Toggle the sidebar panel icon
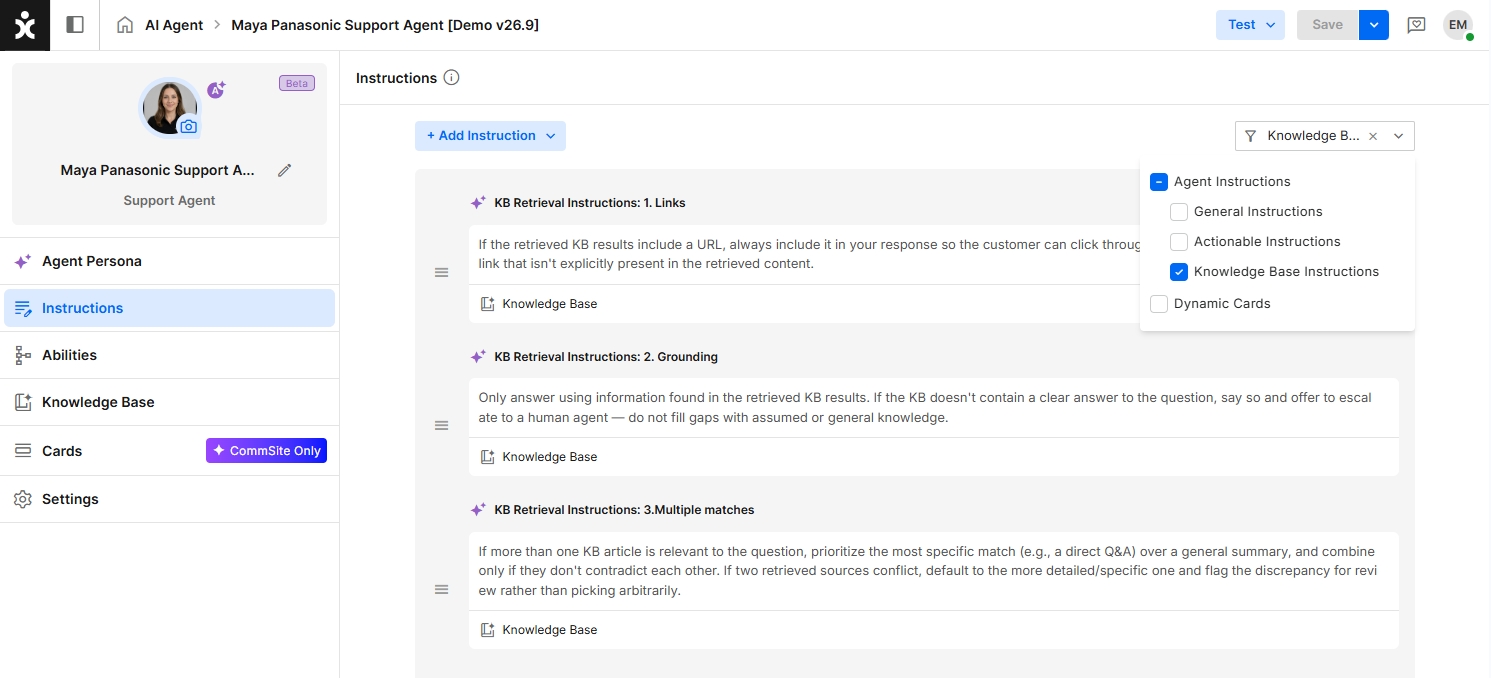Screen dimensions: 1491x678 pyautogui.click(x=75, y=25)
